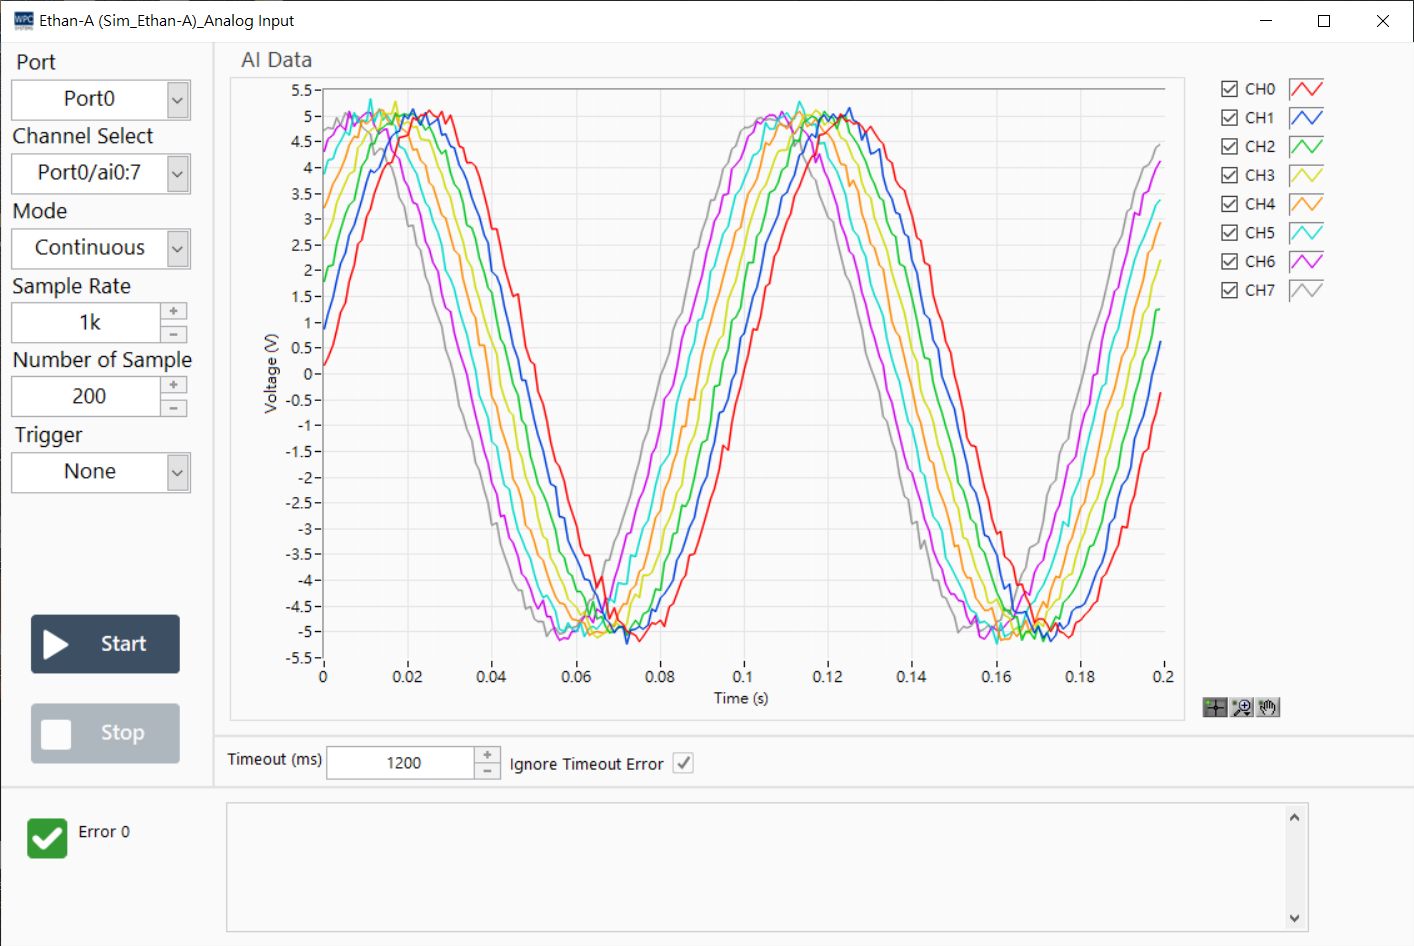
Task: Click the gray CH7 plot legend icon
Action: click(x=1306, y=290)
